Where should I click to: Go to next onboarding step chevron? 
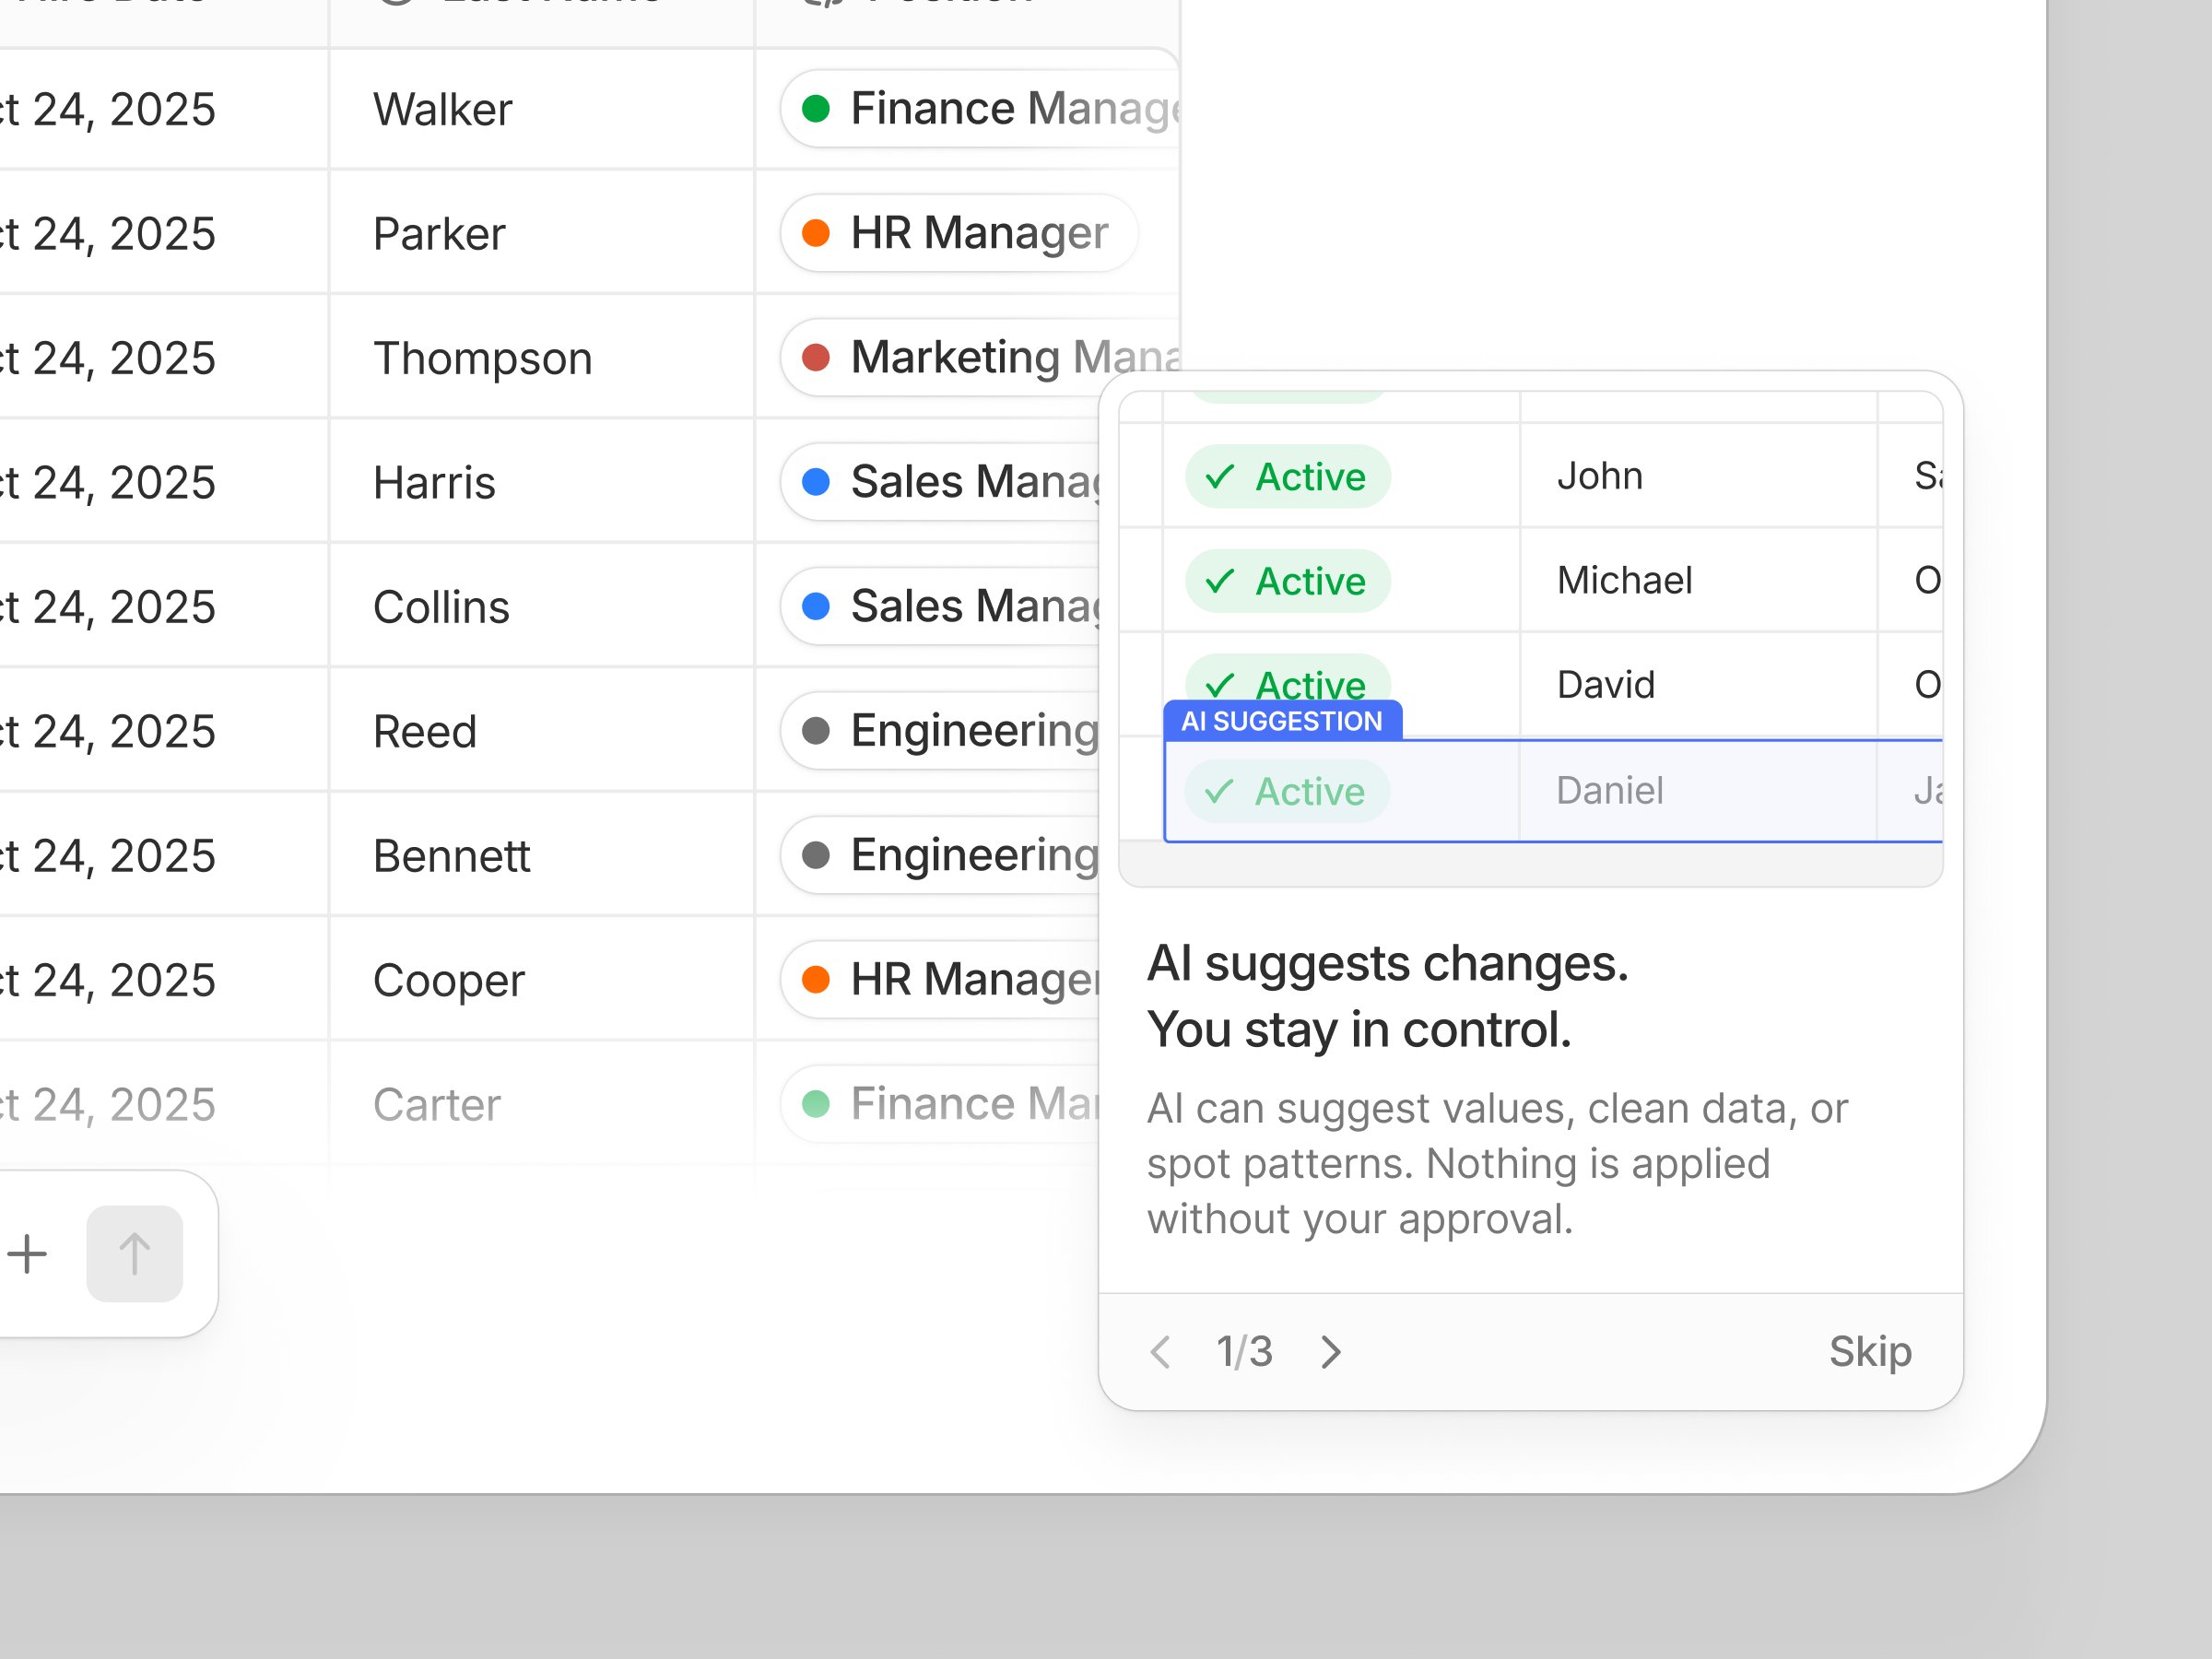(1330, 1352)
